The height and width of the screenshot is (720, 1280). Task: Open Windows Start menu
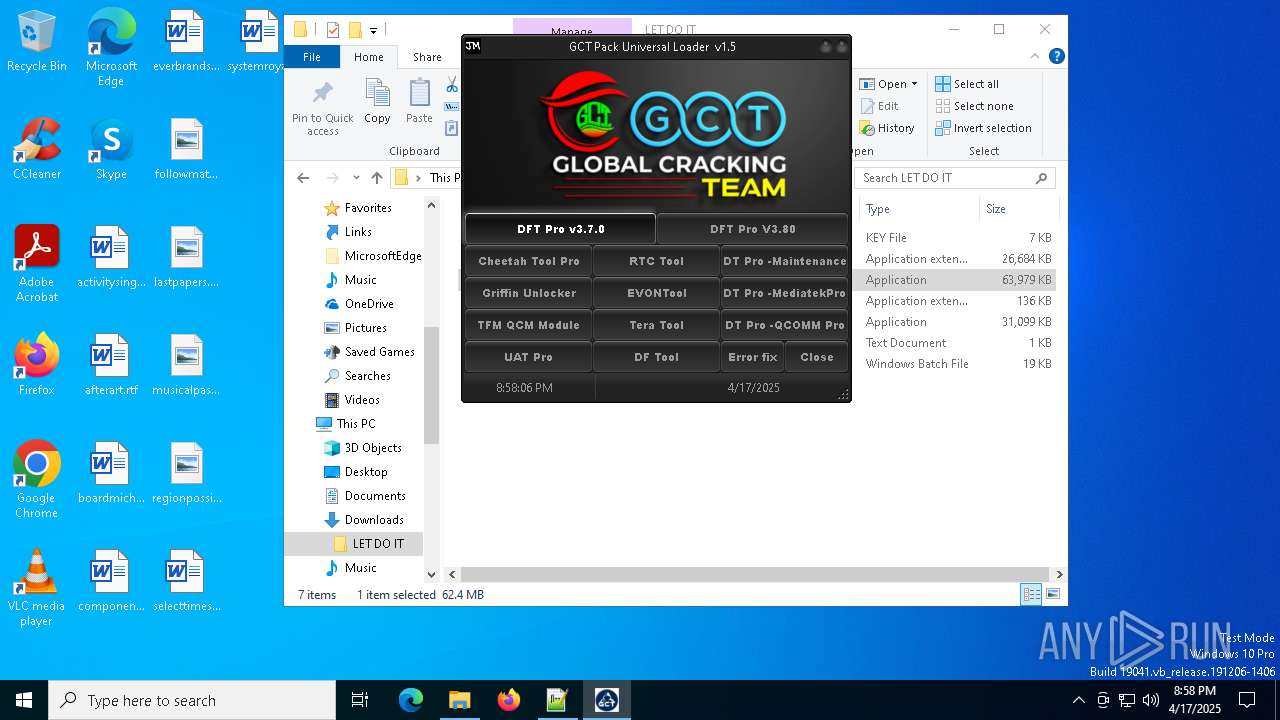pyautogui.click(x=24, y=700)
